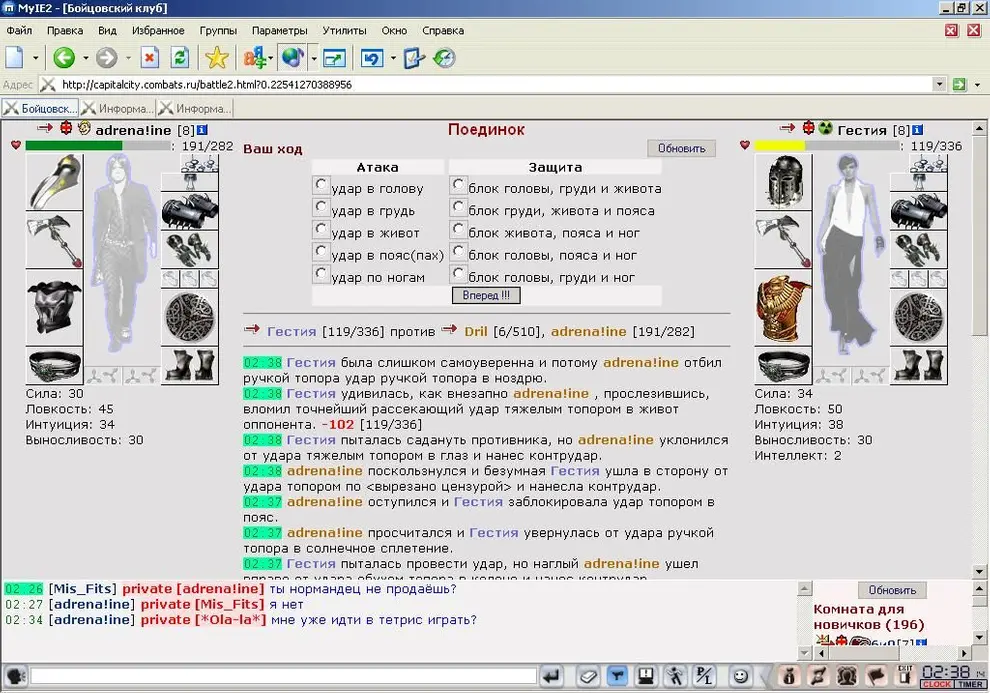
Task: Click the green Back navigation arrow
Action: (x=64, y=58)
